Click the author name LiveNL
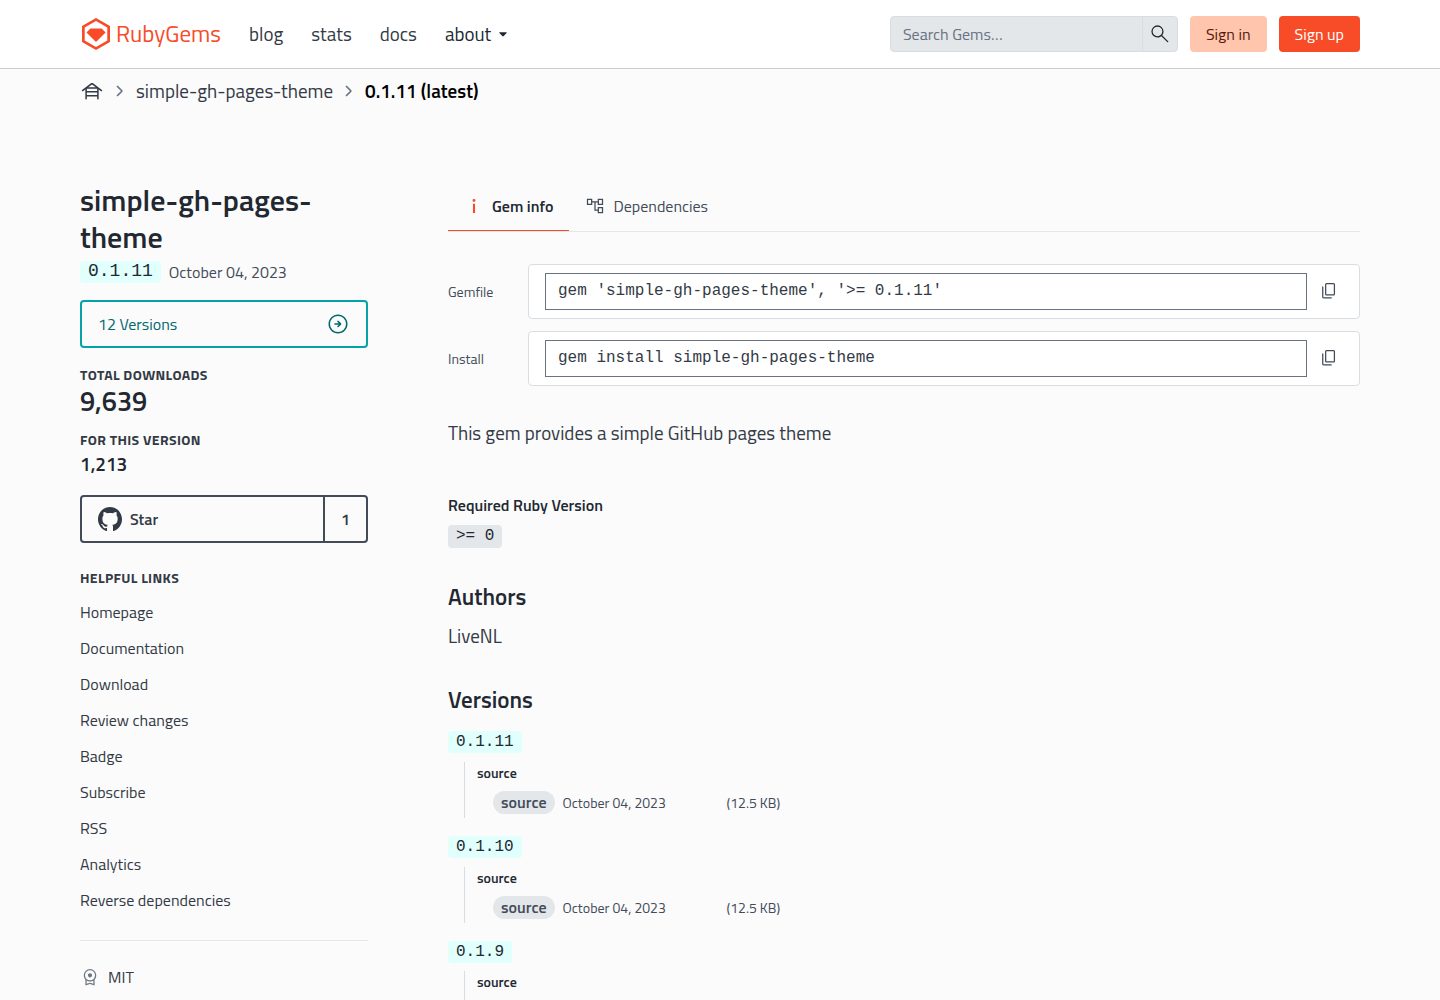 [x=475, y=636]
